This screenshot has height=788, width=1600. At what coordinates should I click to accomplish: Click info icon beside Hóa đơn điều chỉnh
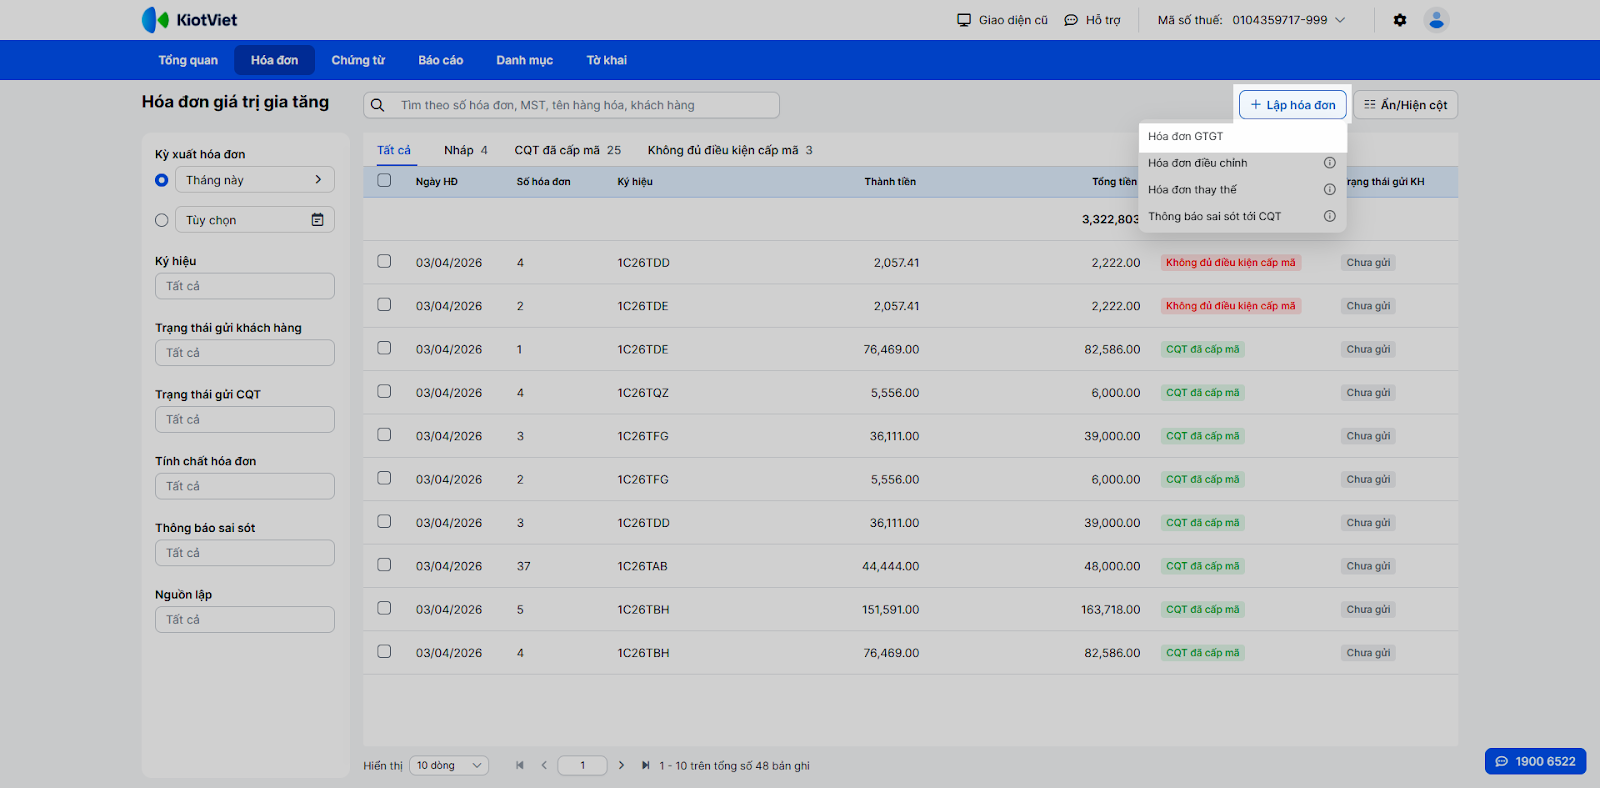1329,163
